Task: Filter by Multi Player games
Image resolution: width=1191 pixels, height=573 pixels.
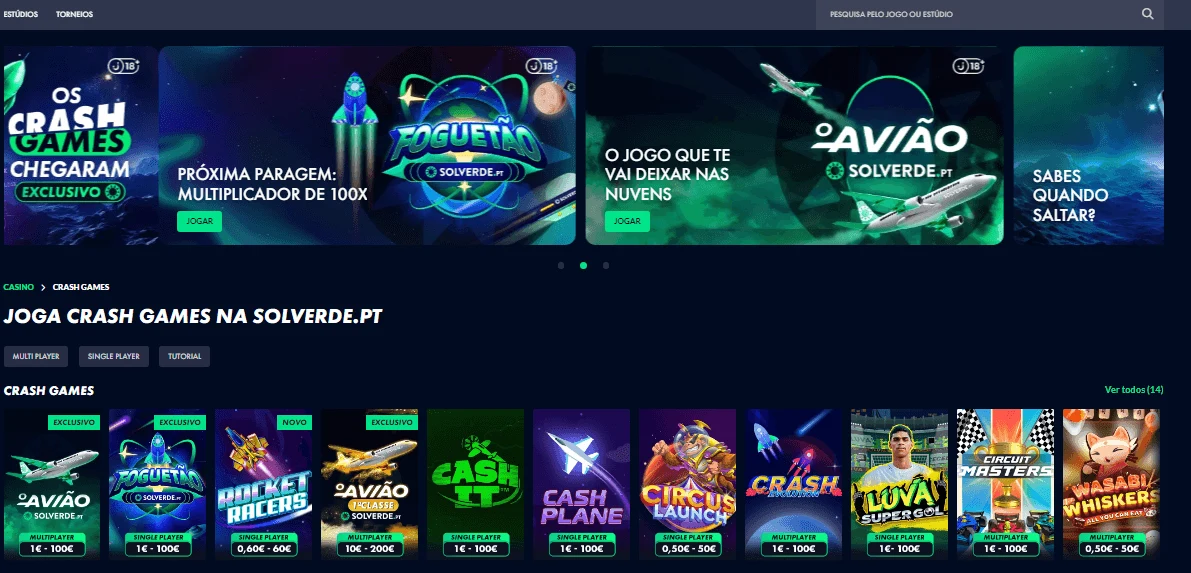Action: [36, 356]
